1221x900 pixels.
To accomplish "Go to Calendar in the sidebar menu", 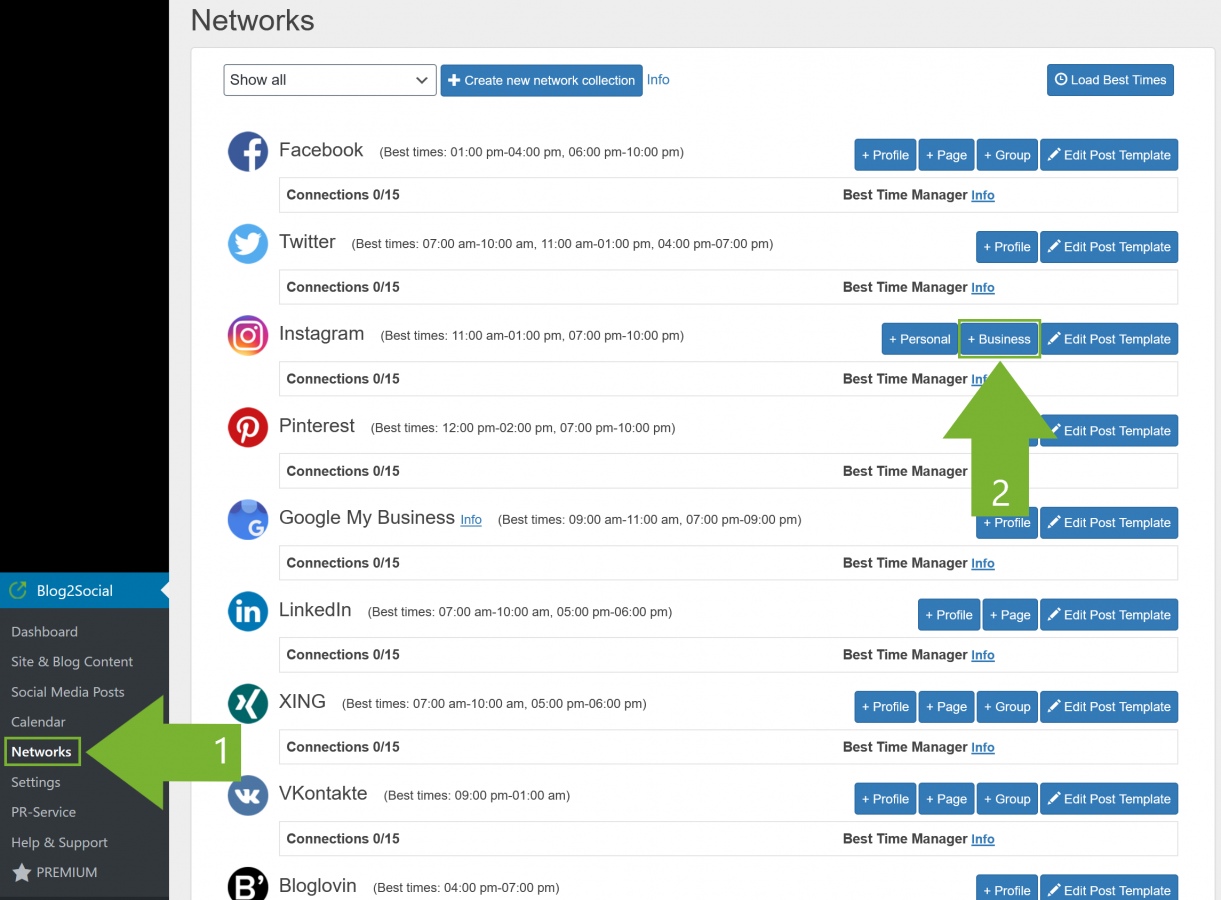I will pos(38,722).
